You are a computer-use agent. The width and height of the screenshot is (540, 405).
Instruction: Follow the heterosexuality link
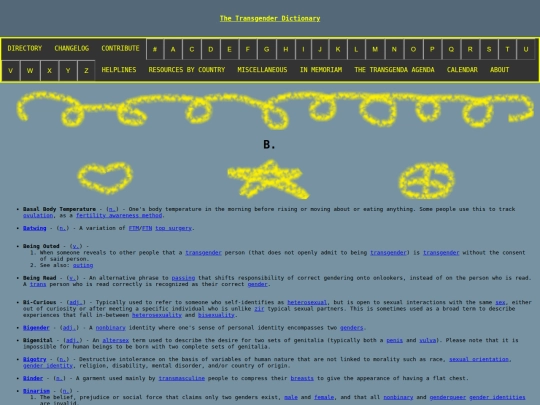pyautogui.click(x=157, y=315)
